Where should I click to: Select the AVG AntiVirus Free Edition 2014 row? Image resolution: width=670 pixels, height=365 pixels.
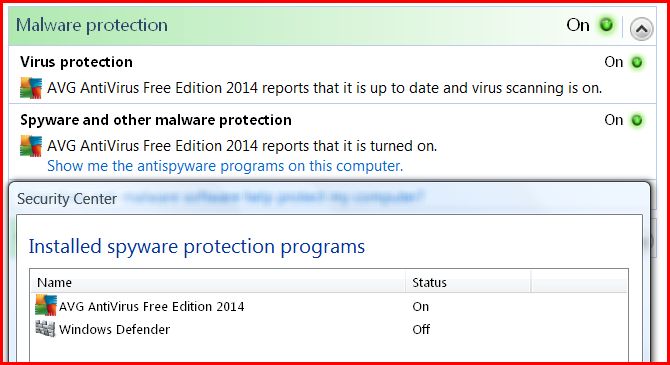click(329, 306)
